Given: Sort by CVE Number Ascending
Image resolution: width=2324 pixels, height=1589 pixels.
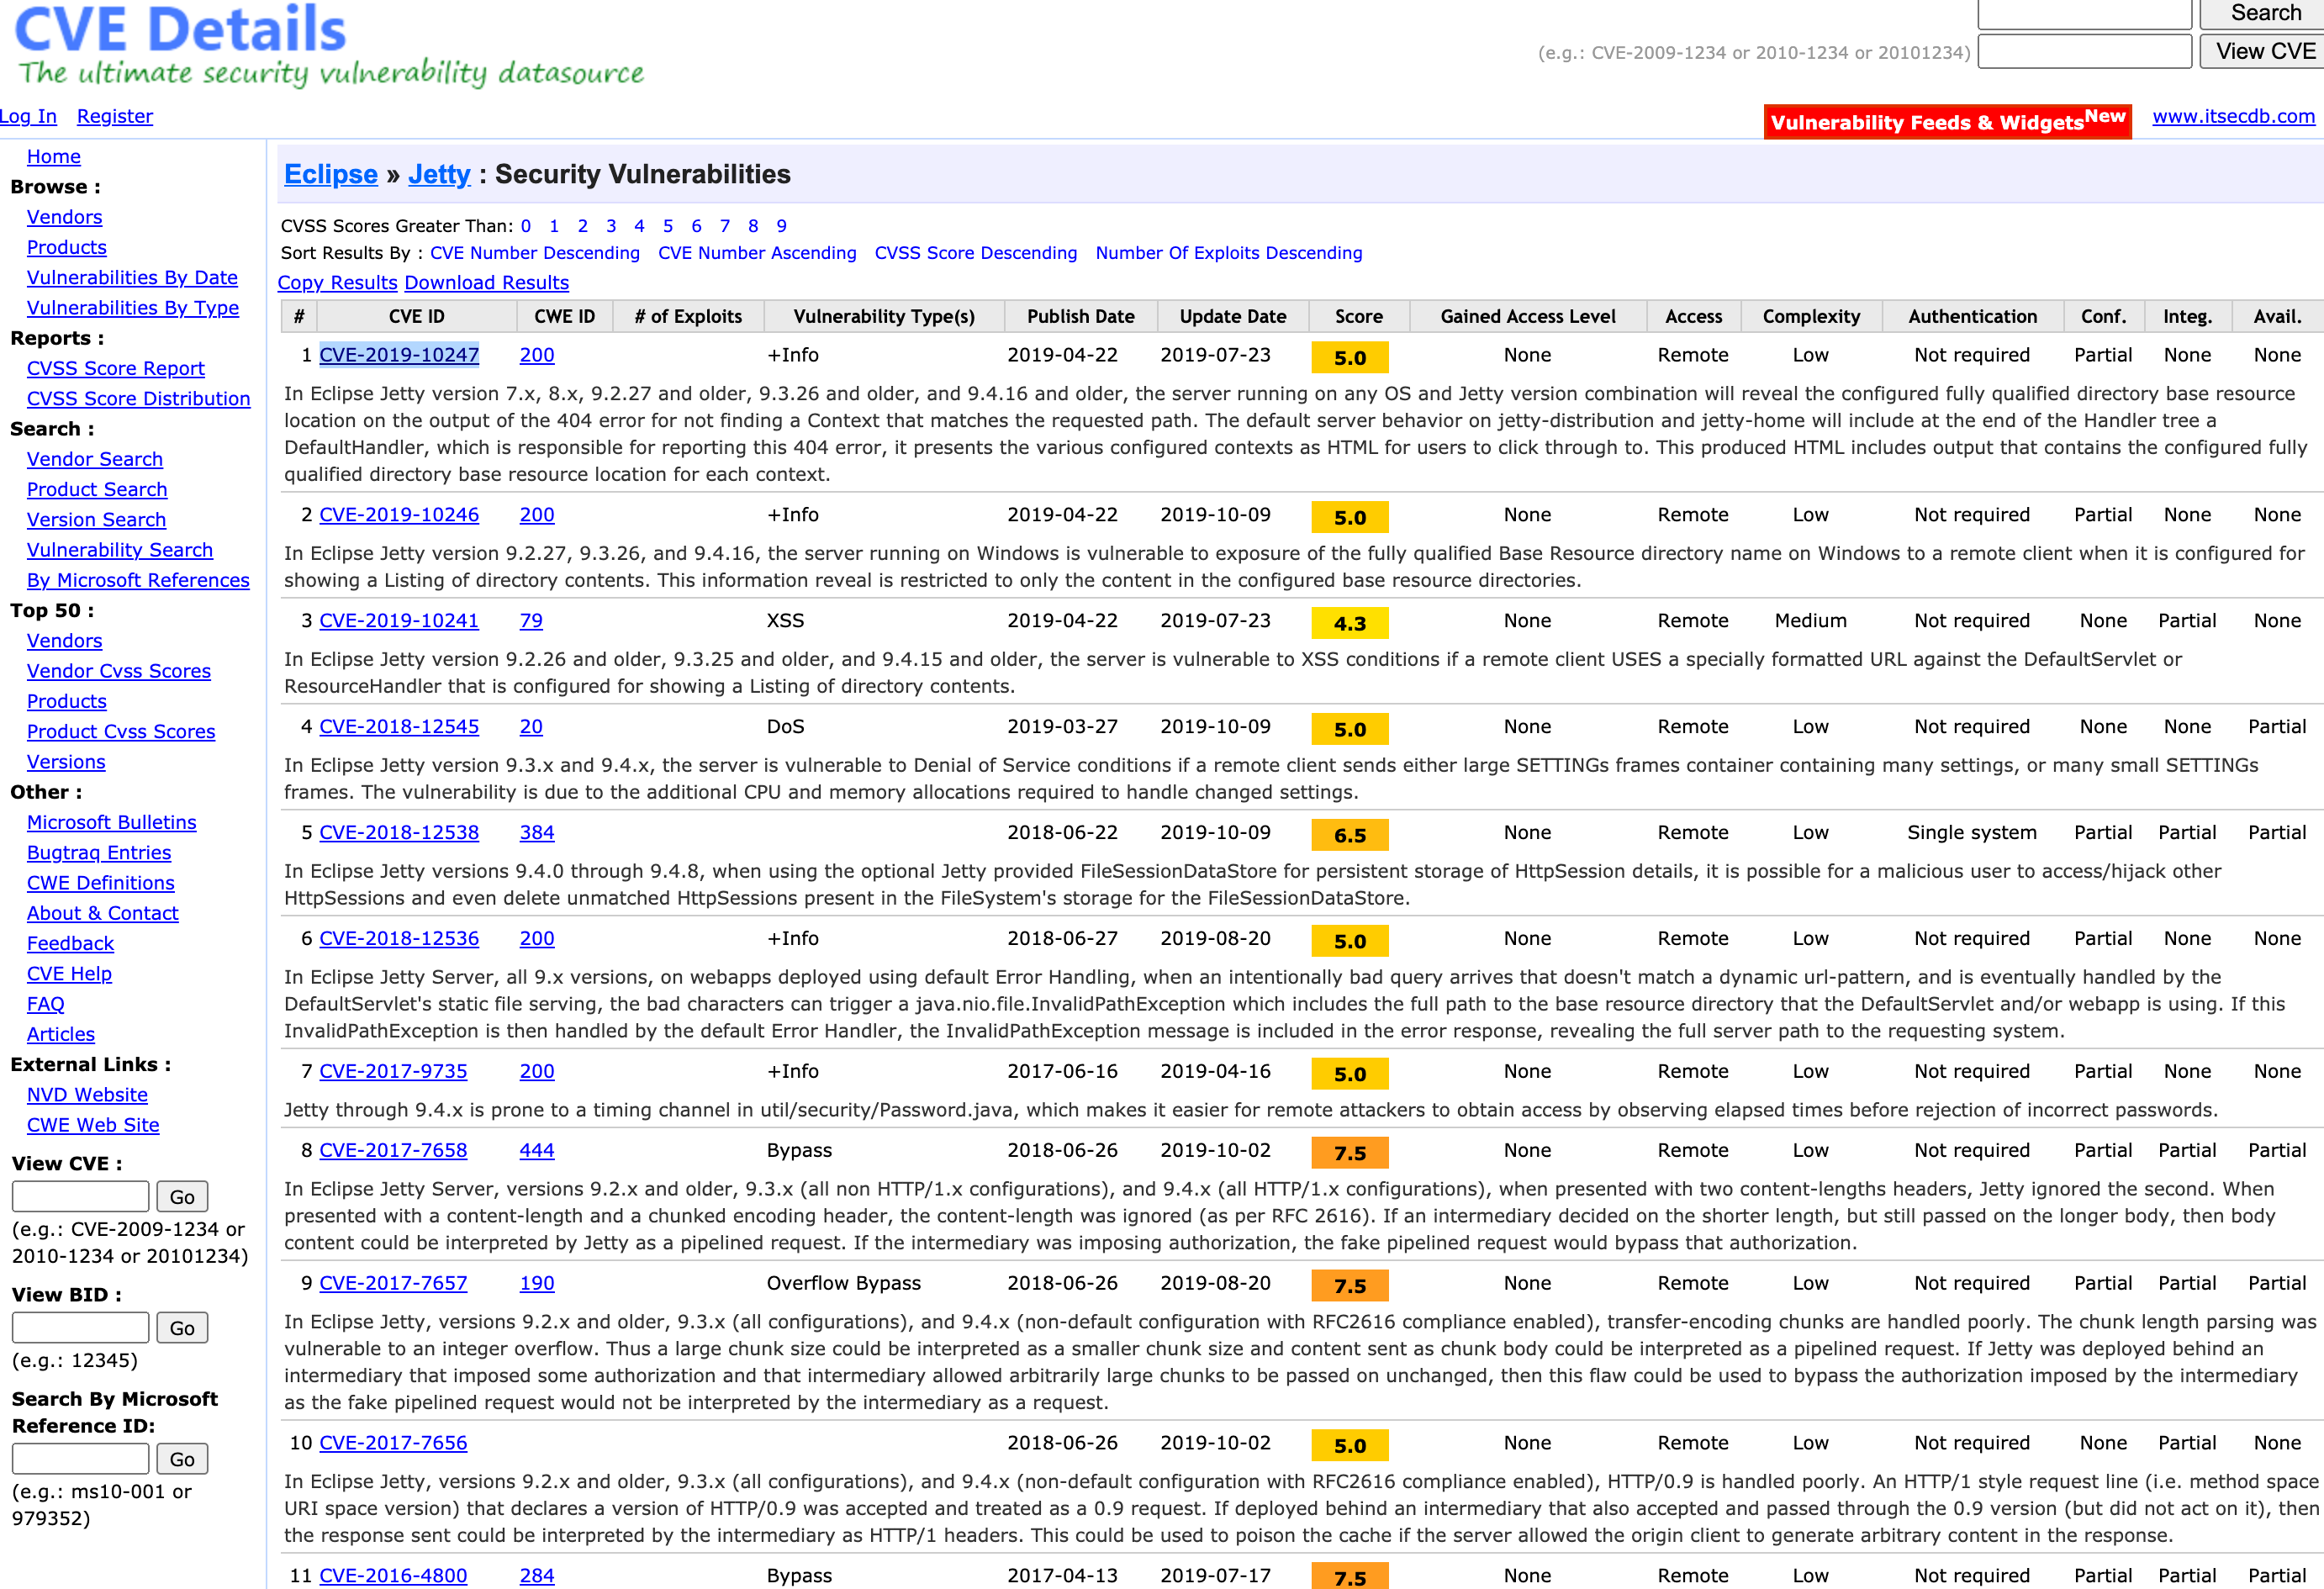Looking at the screenshot, I should coord(757,253).
